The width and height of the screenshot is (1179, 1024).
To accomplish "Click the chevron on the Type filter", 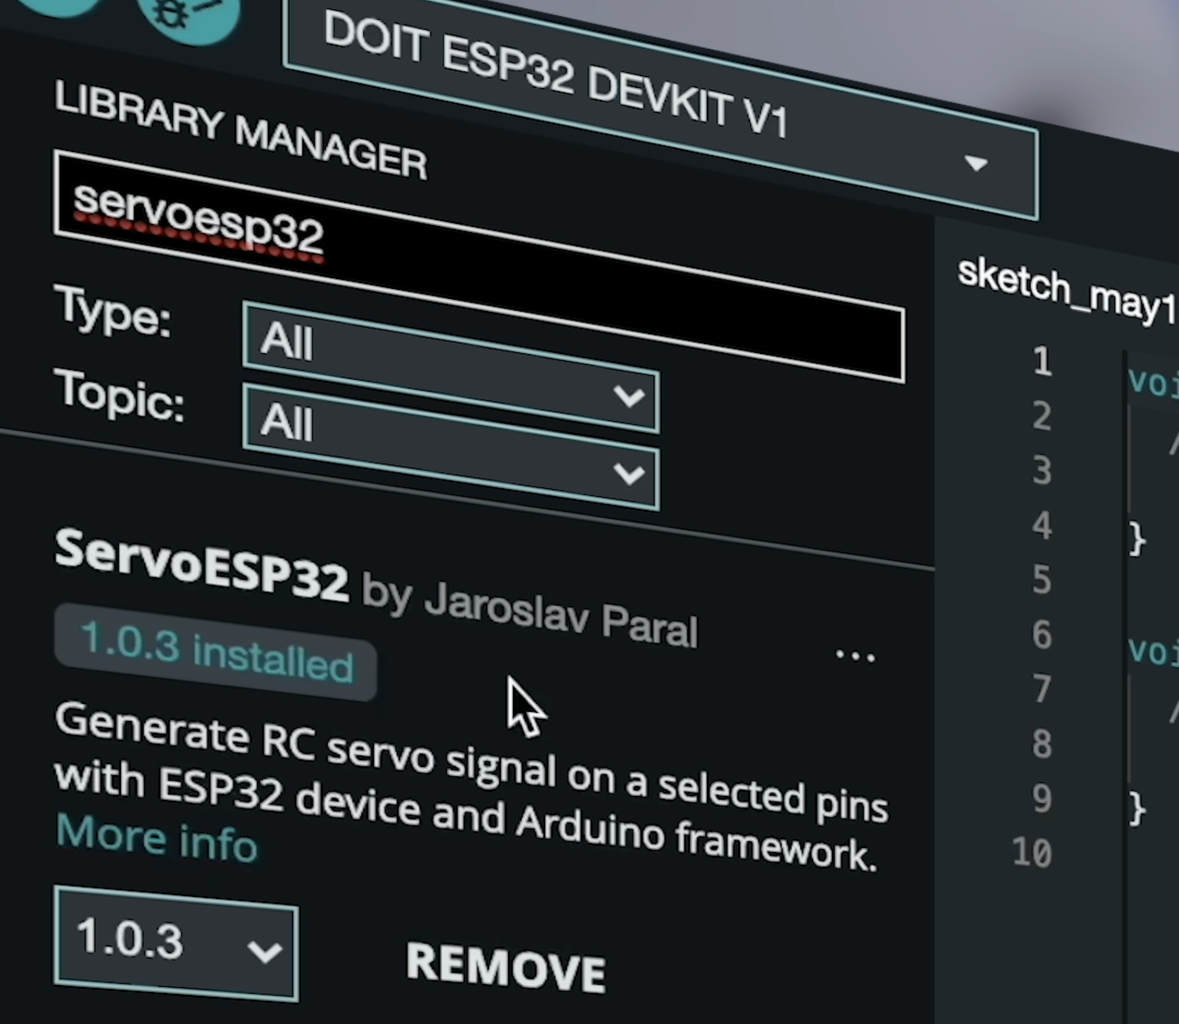I will point(629,395).
